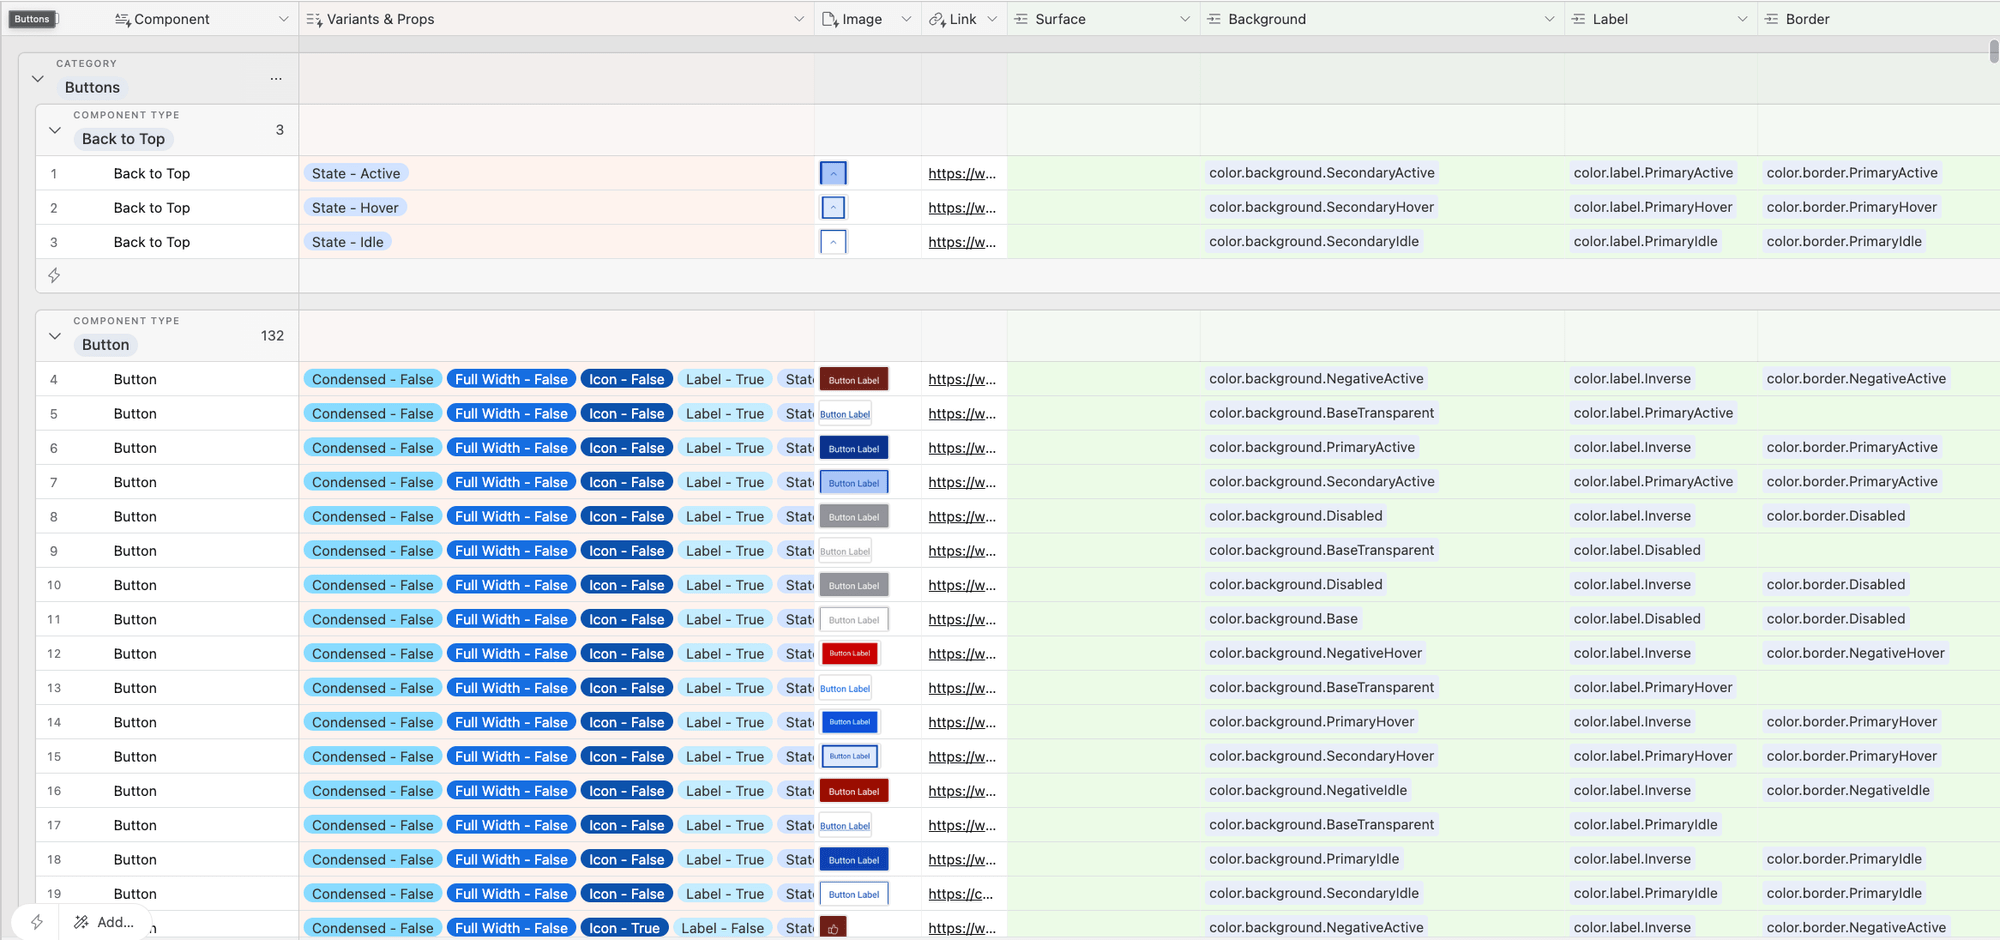Click the Add... button with wand icon
This screenshot has height=940, width=2000.
tap(104, 922)
